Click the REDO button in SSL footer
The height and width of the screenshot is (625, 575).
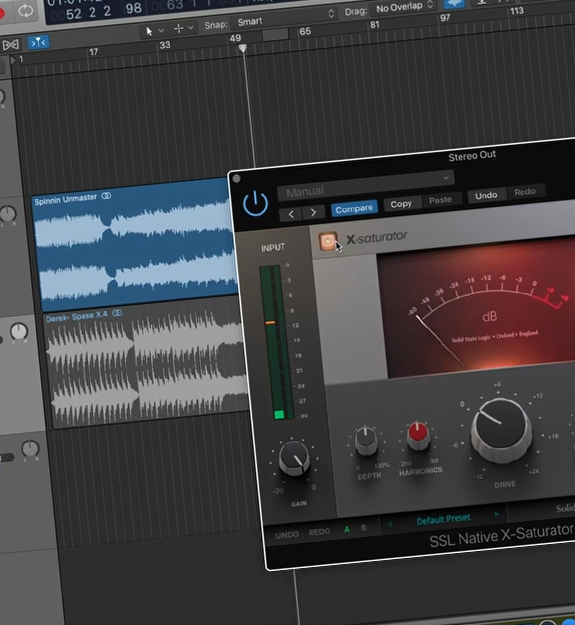(x=319, y=532)
